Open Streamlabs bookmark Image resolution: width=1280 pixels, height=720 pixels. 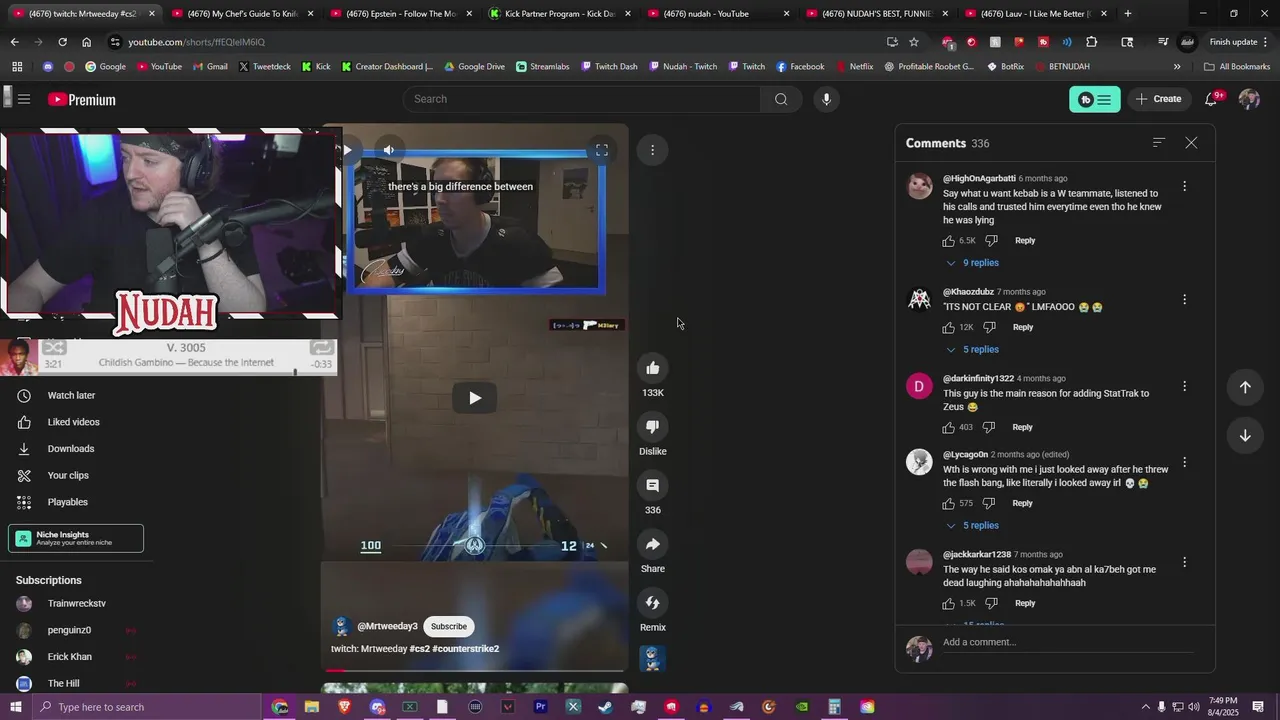pyautogui.click(x=543, y=67)
